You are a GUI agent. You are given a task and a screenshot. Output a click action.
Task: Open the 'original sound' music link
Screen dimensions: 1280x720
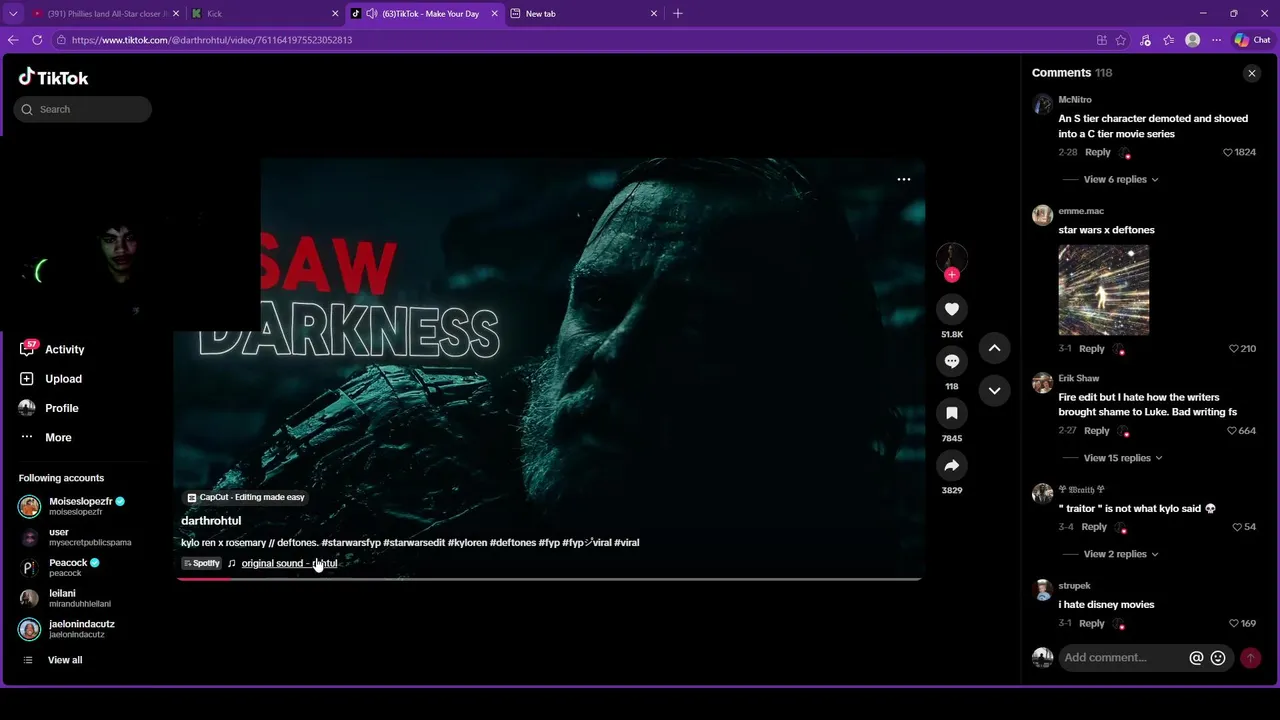[289, 563]
